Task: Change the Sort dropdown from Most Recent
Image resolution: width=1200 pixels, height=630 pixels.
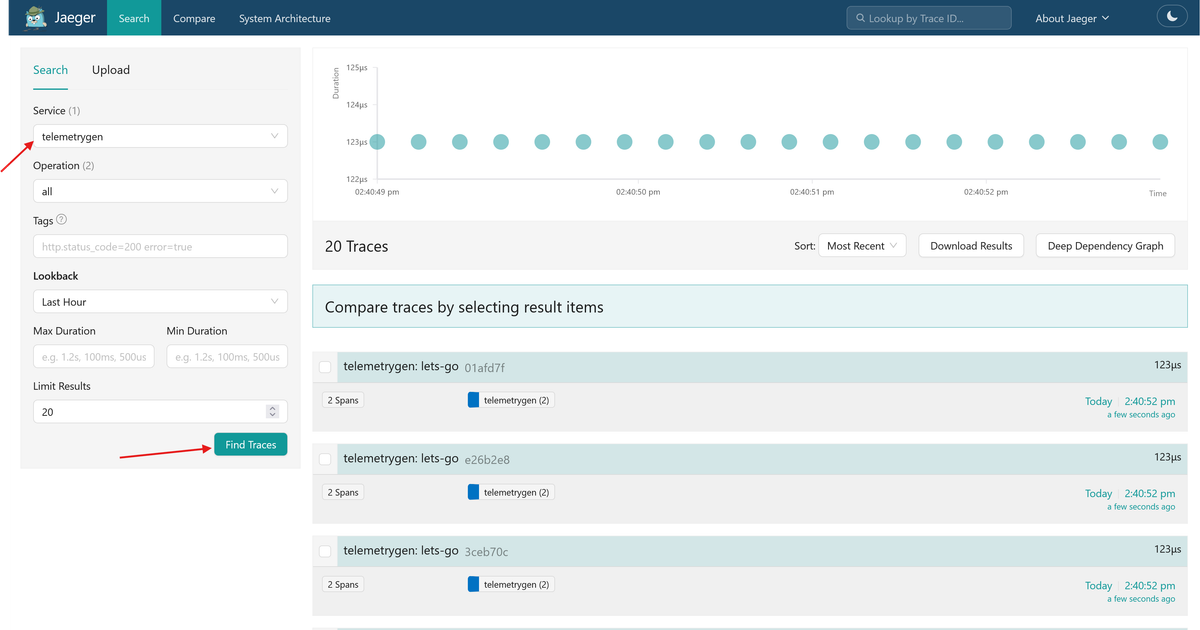Action: (x=862, y=245)
